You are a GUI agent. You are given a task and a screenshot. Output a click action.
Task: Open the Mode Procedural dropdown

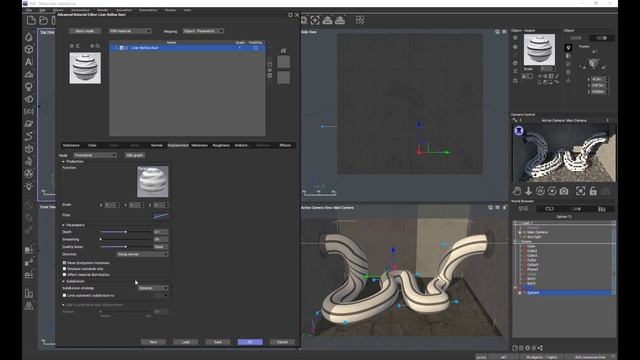(x=95, y=155)
